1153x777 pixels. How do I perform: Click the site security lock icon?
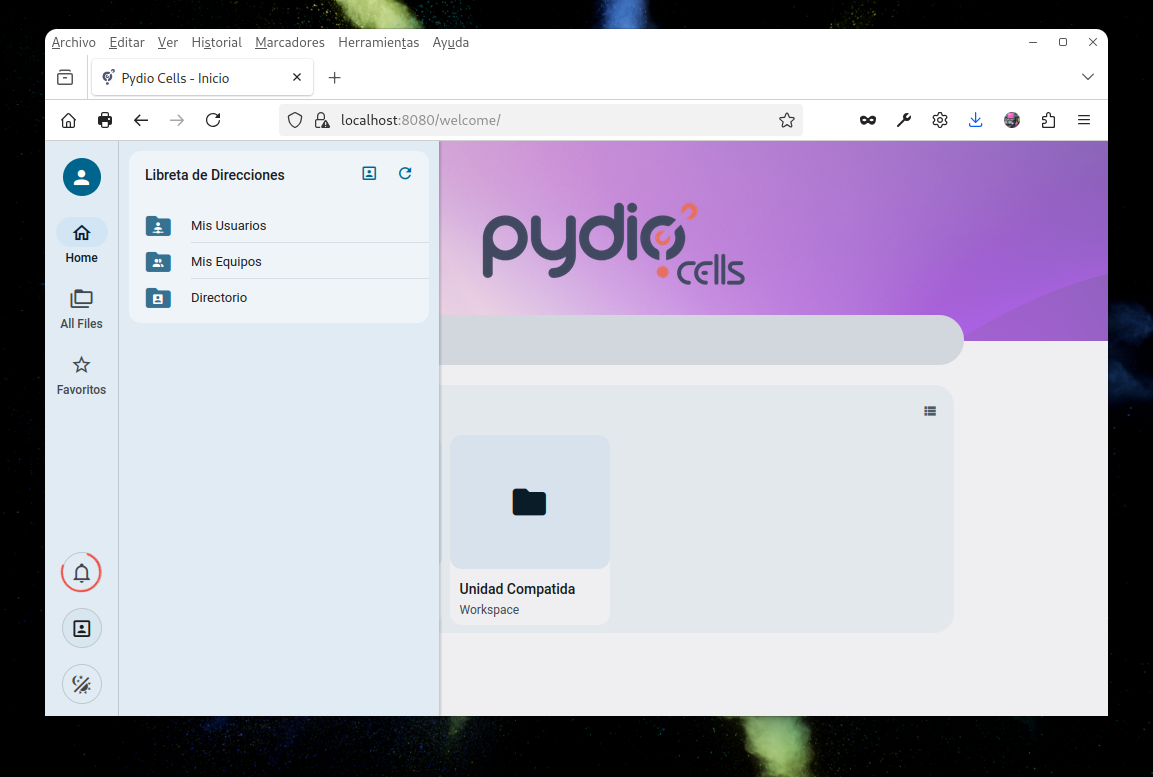(322, 120)
